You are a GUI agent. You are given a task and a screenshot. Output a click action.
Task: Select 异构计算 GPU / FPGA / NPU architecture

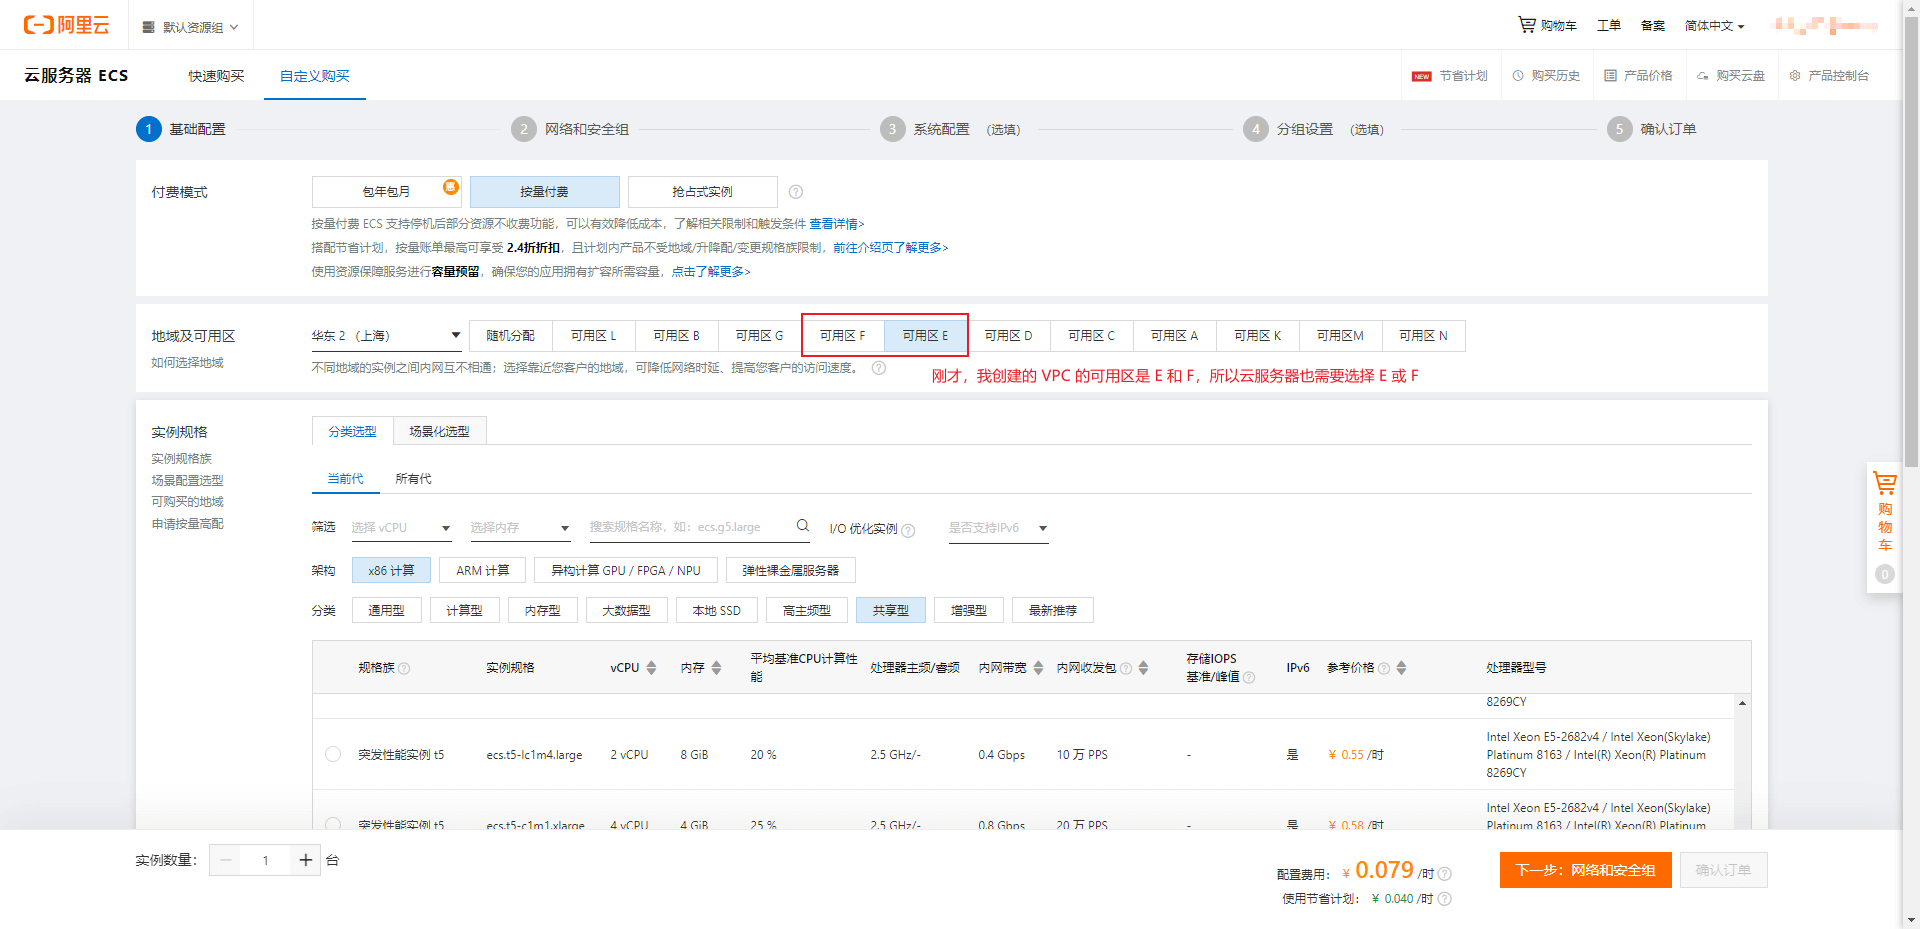point(626,570)
